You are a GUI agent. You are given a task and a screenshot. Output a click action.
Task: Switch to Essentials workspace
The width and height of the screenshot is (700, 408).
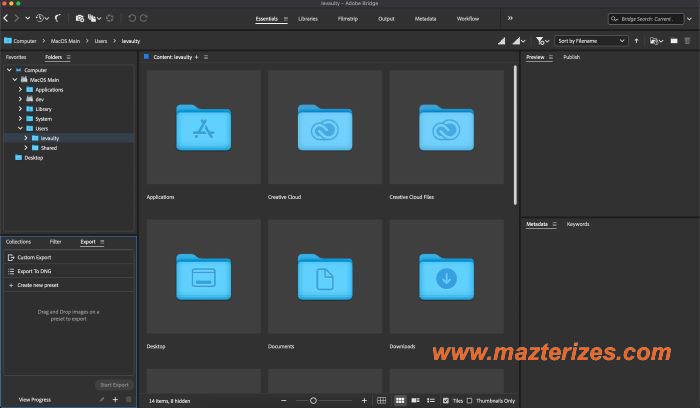click(x=267, y=19)
